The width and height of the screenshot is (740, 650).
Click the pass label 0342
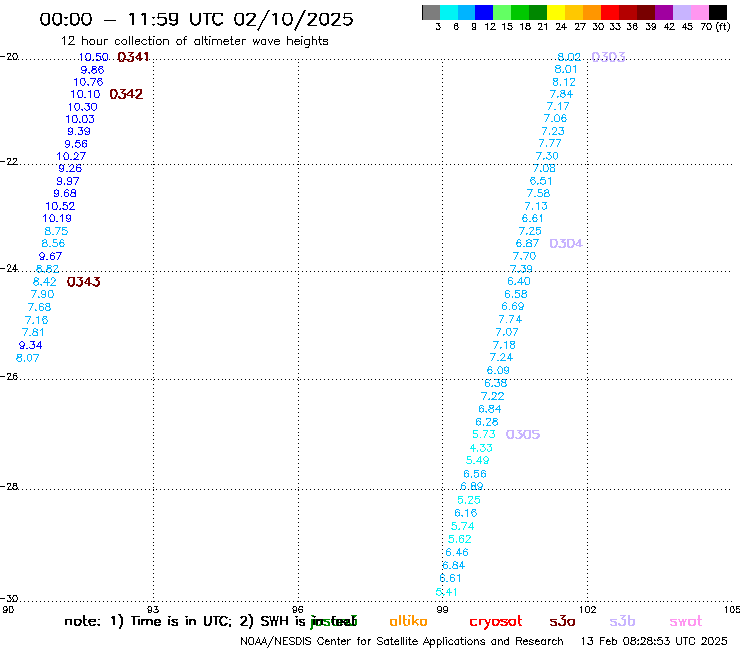click(x=126, y=94)
